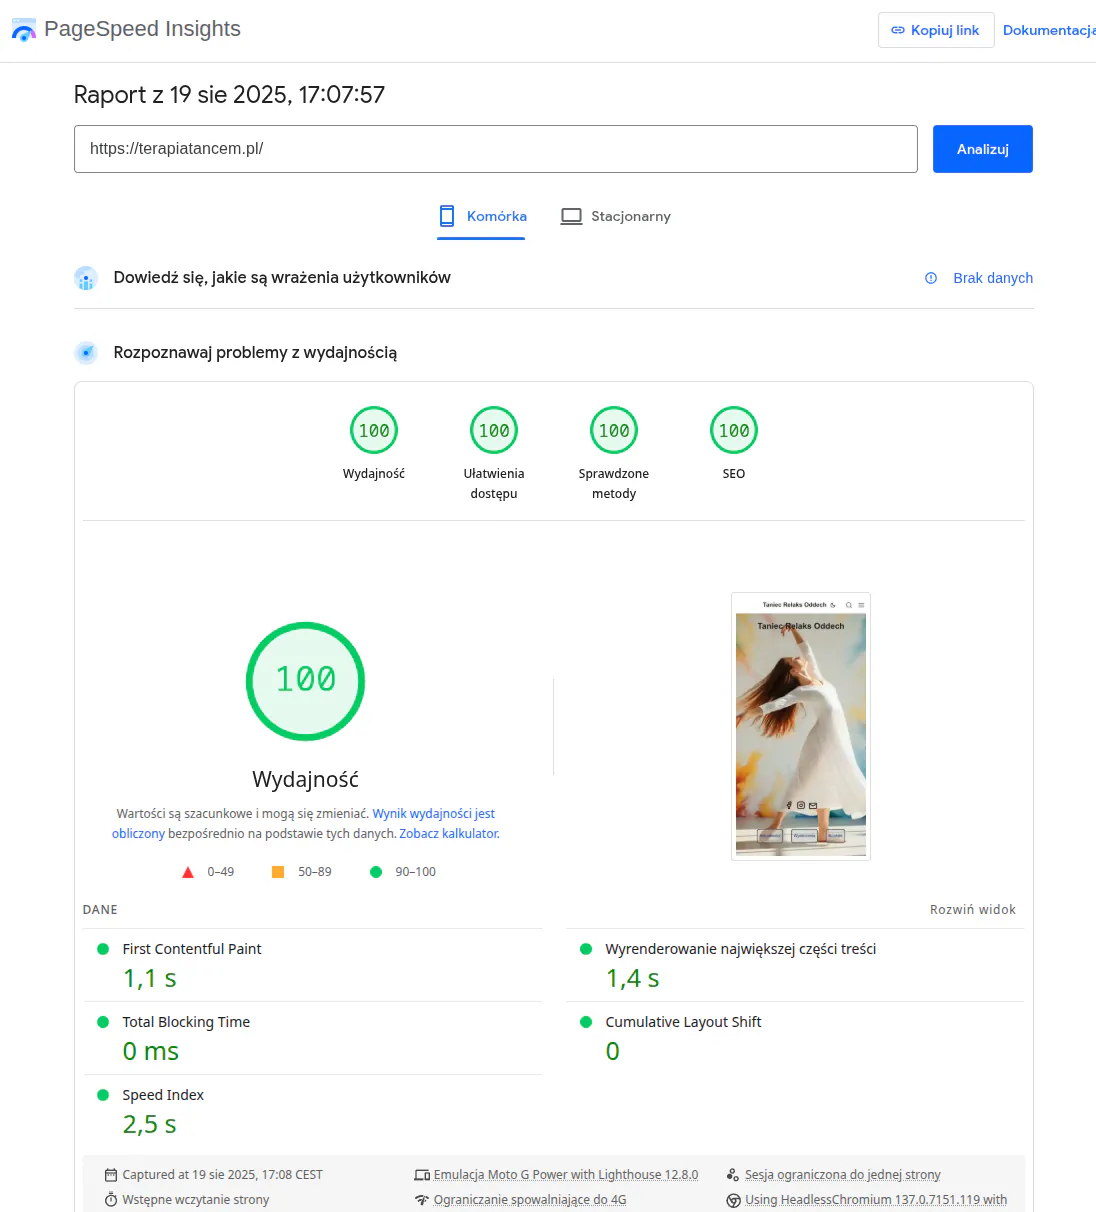Viewport: 1096px width, 1212px height.
Task: Open the Dokumentacja link
Action: pos(1048,30)
